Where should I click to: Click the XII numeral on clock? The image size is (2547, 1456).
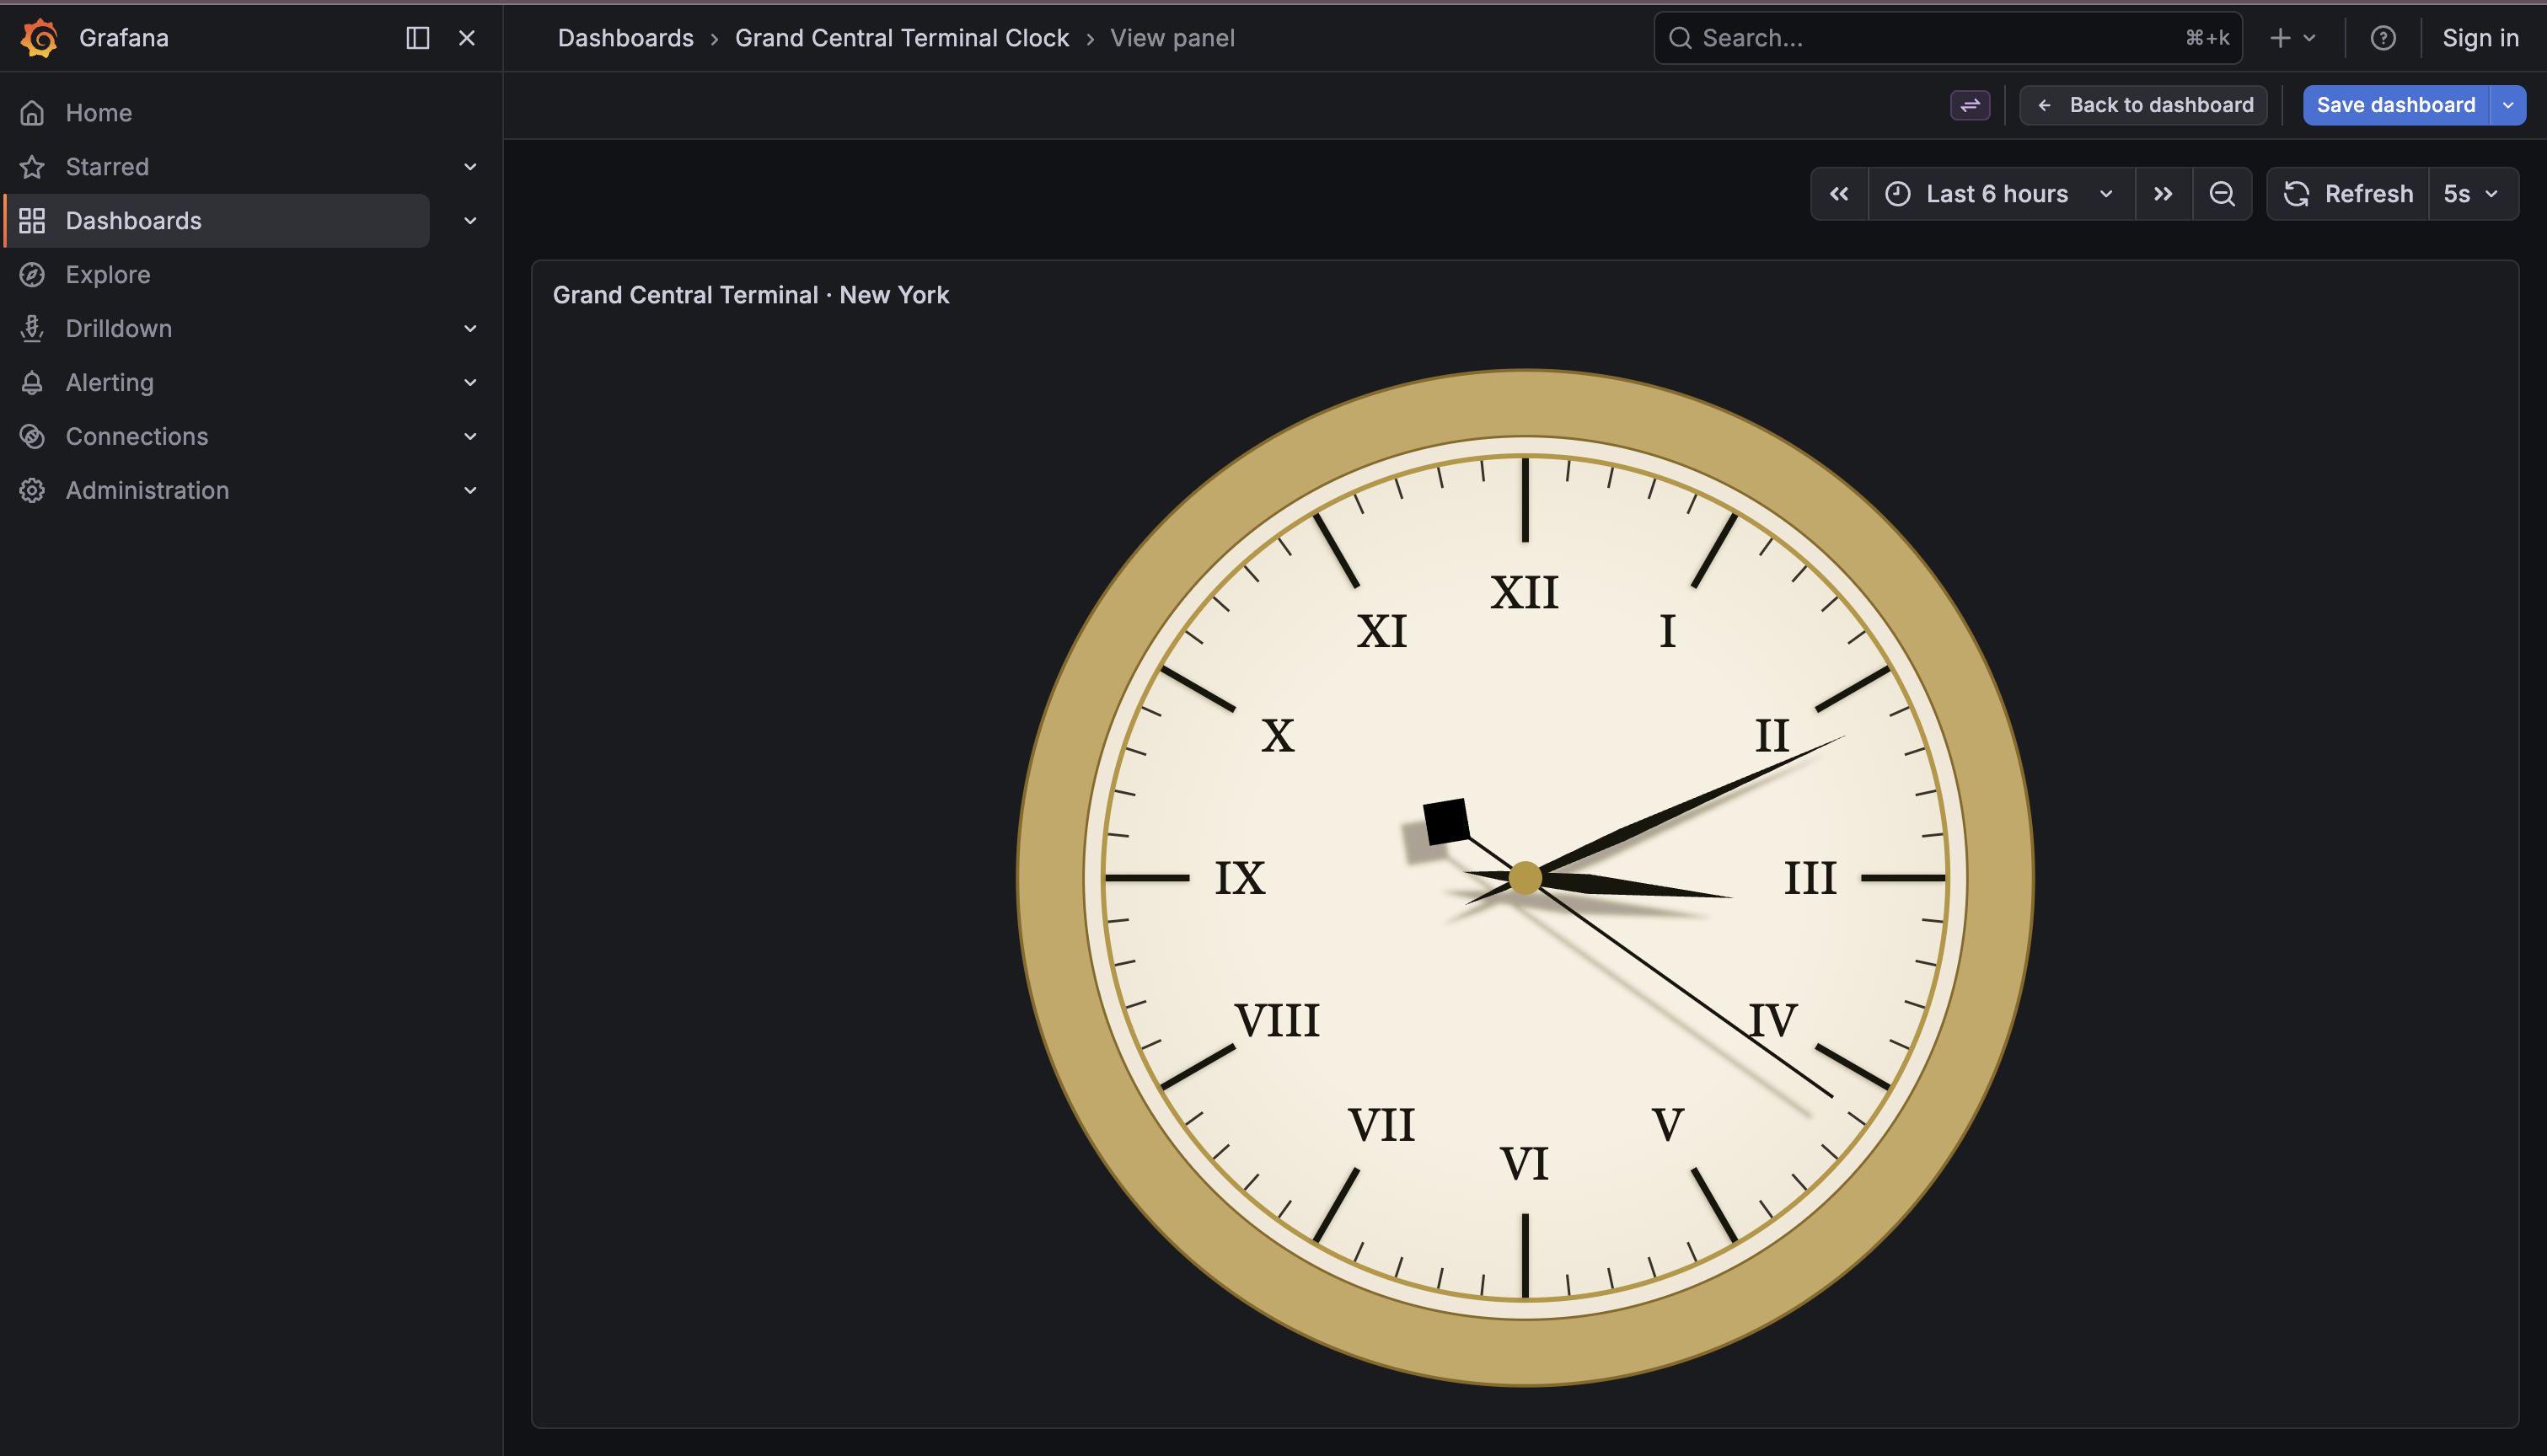pos(1525,592)
